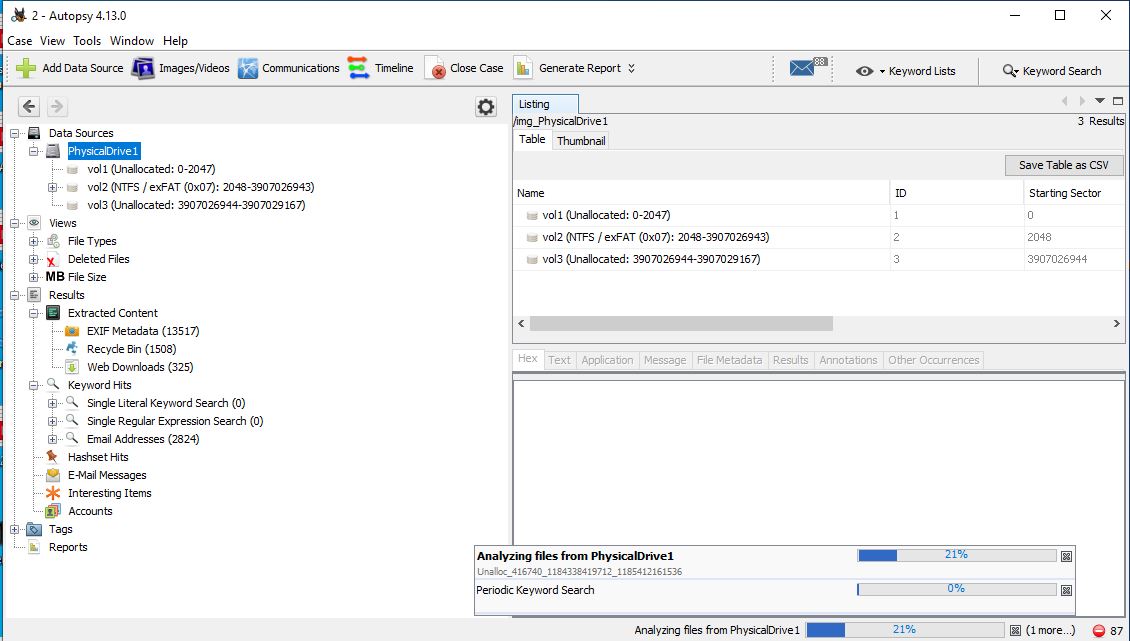This screenshot has height=641, width=1130.
Task: Collapse the PhysicalDrive1 node
Action: click(x=34, y=151)
